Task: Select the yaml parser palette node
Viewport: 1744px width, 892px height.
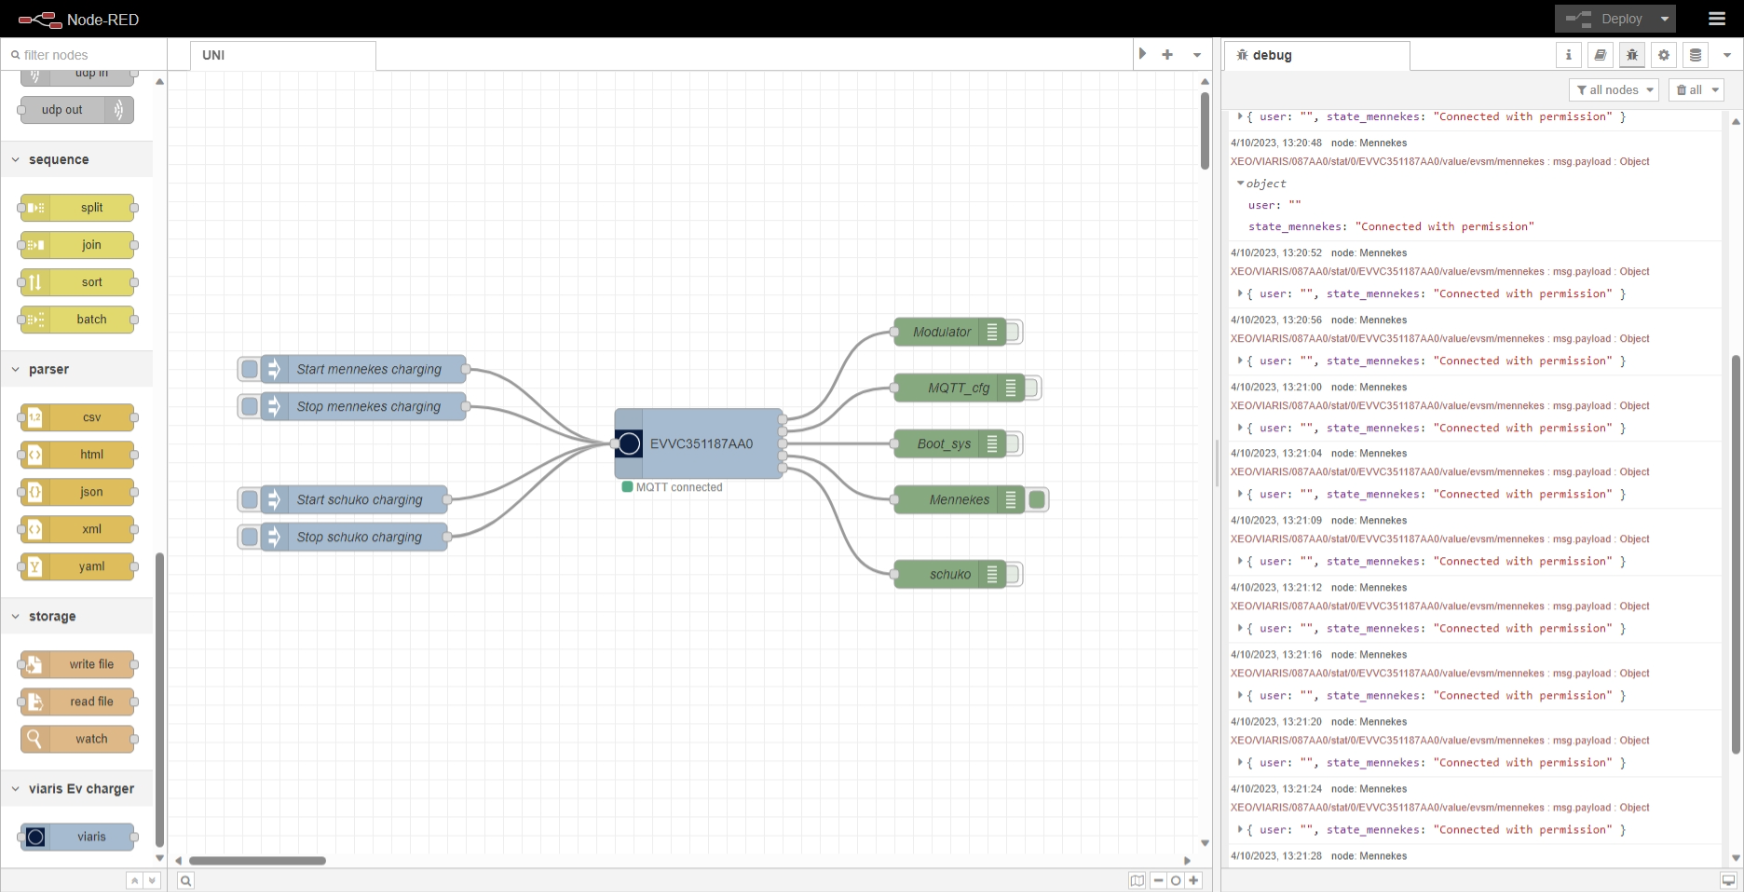Action: [x=77, y=566]
